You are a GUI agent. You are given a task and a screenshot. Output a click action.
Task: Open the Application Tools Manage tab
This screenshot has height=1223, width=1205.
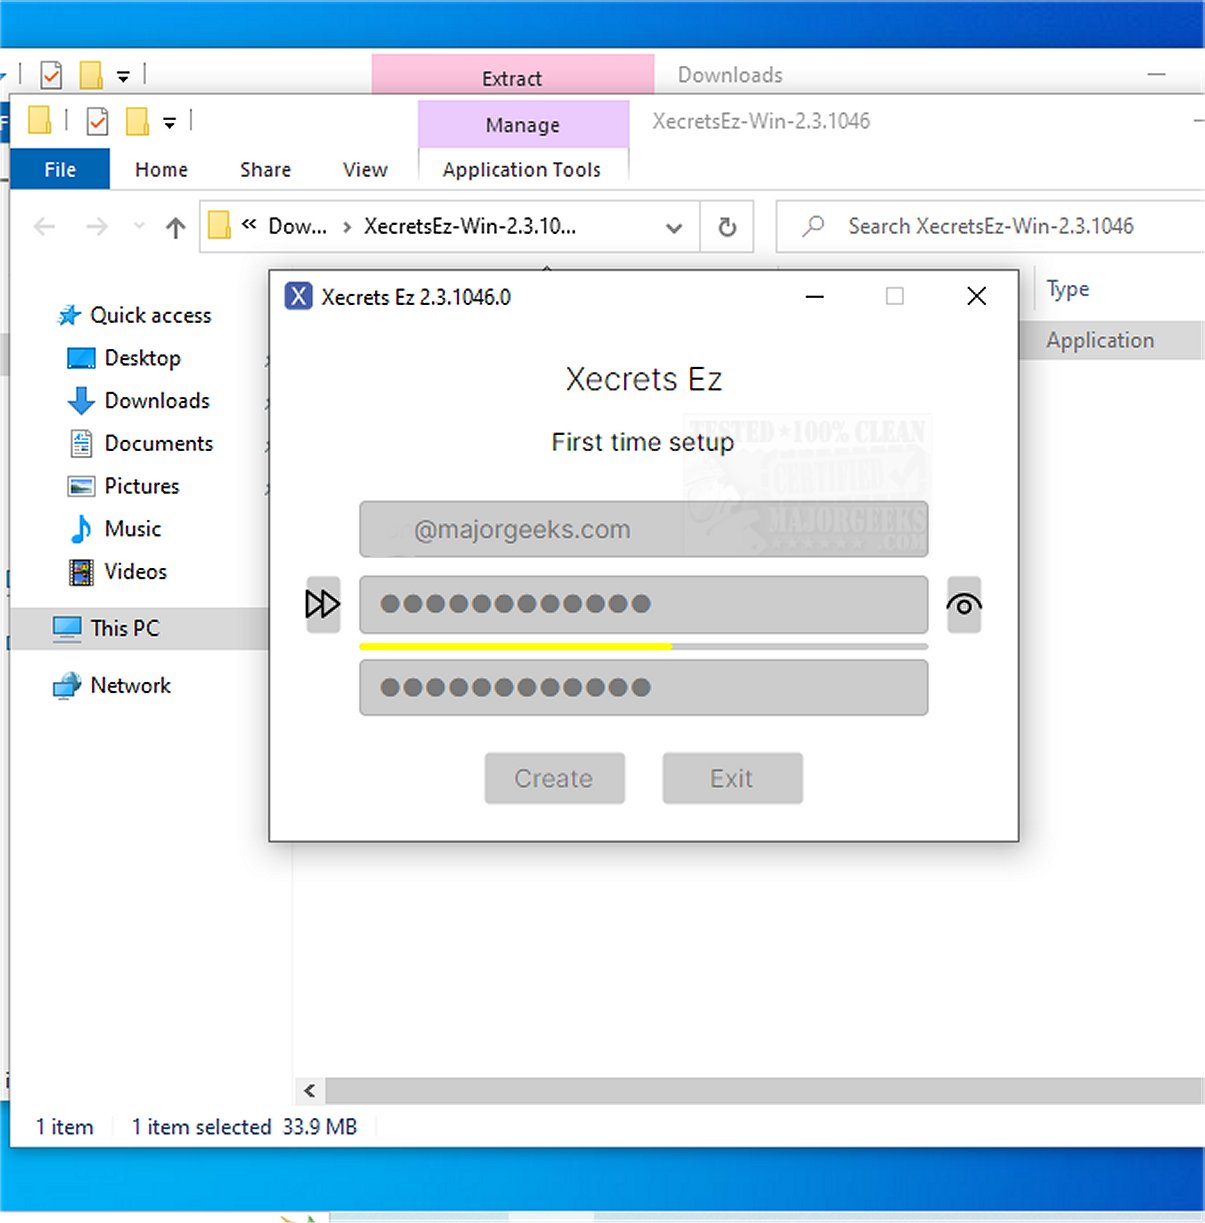[x=522, y=124]
